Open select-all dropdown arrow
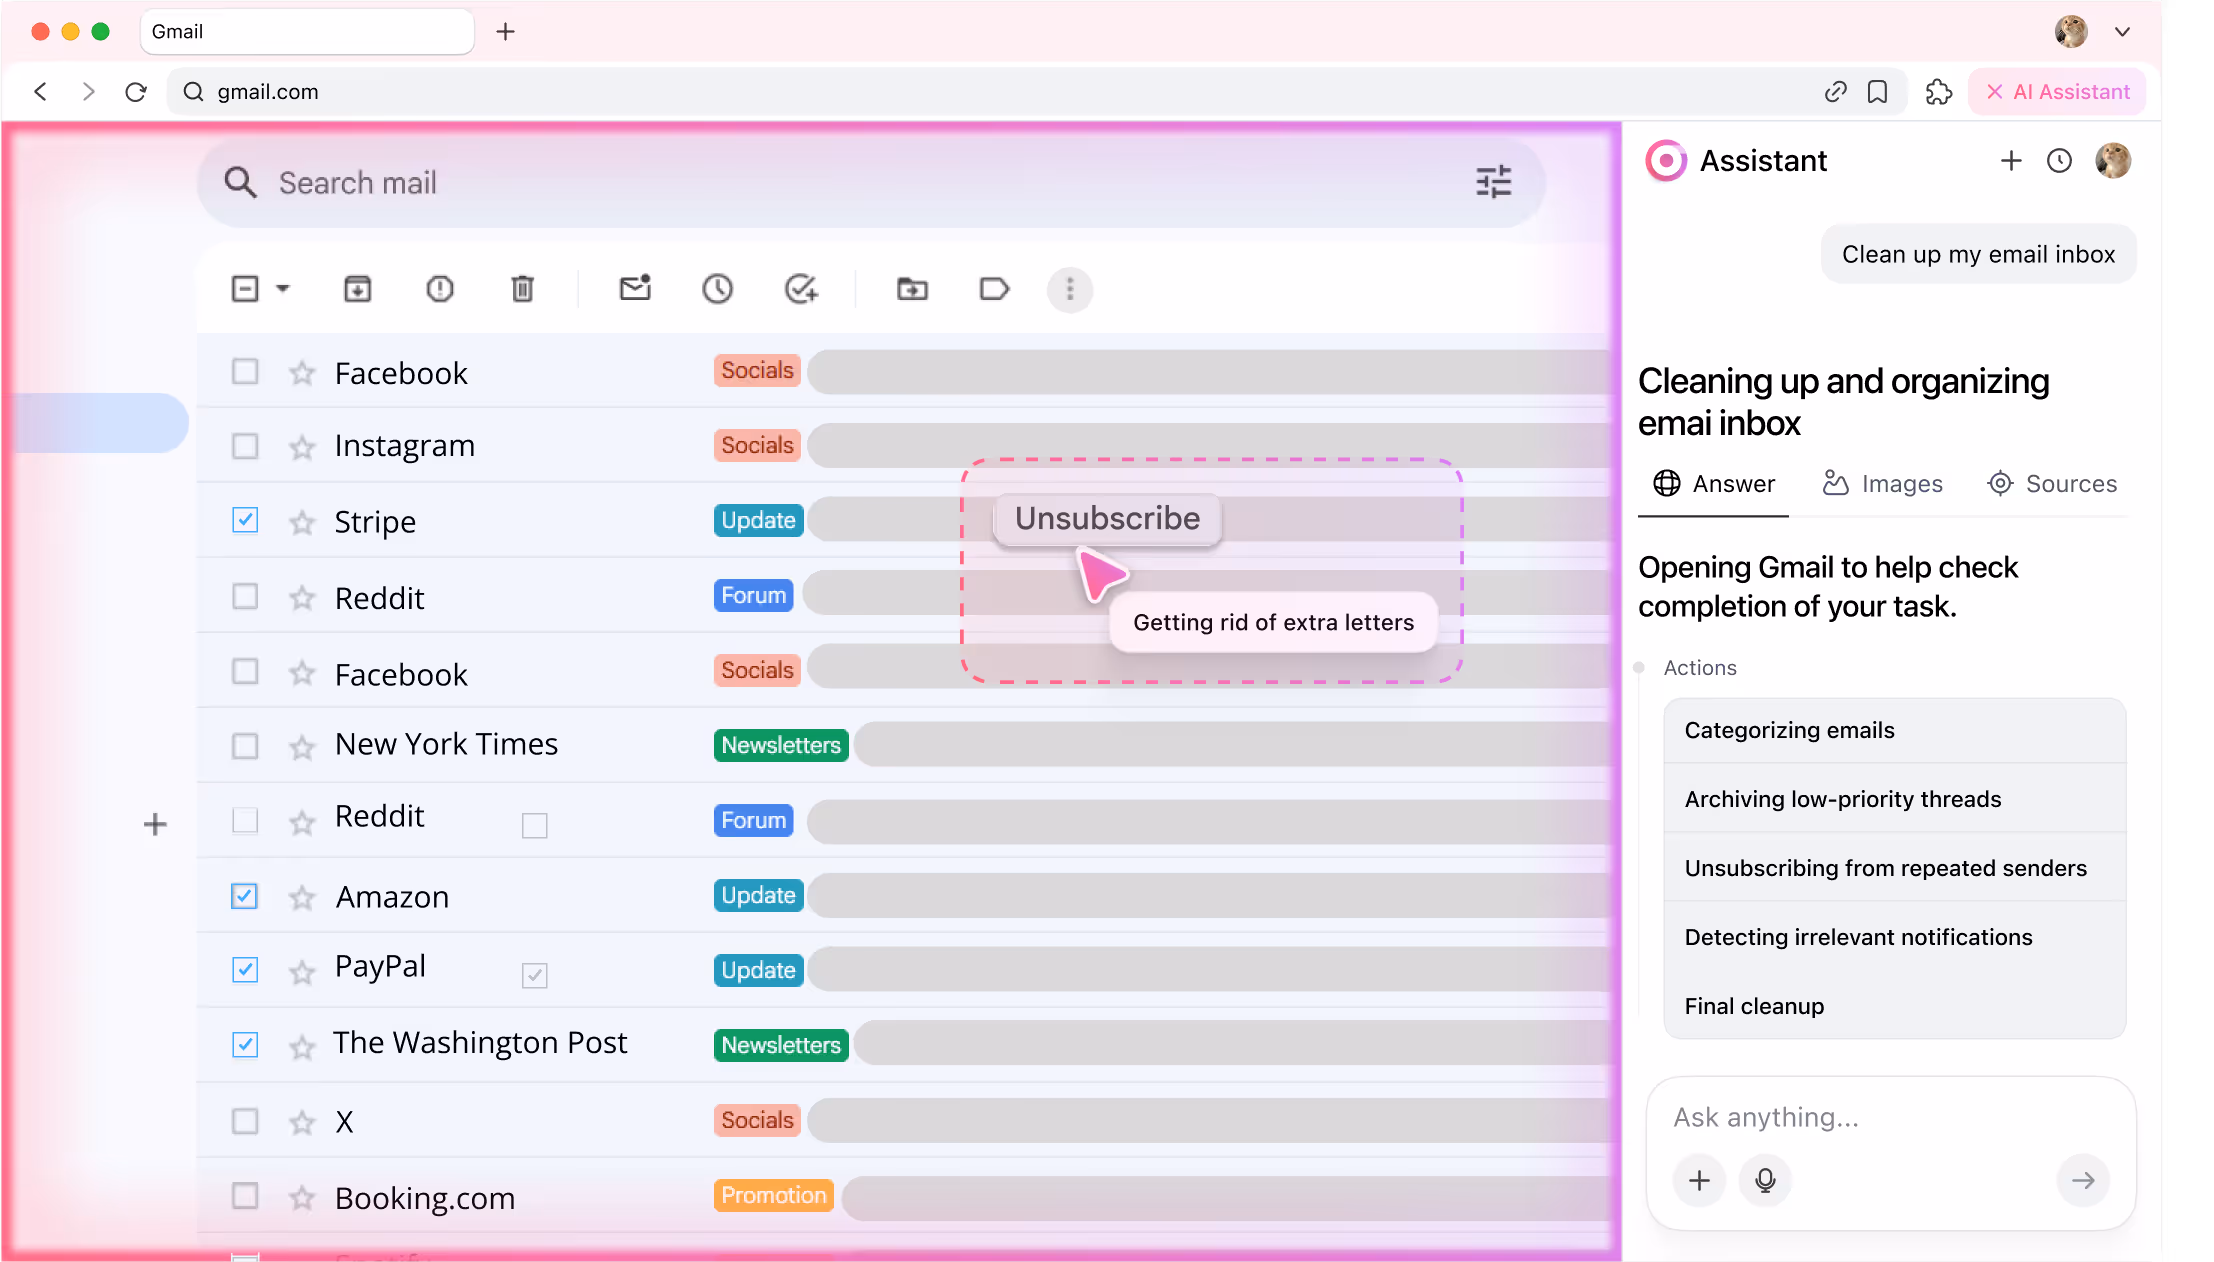The width and height of the screenshot is (2214, 1262). click(283, 289)
